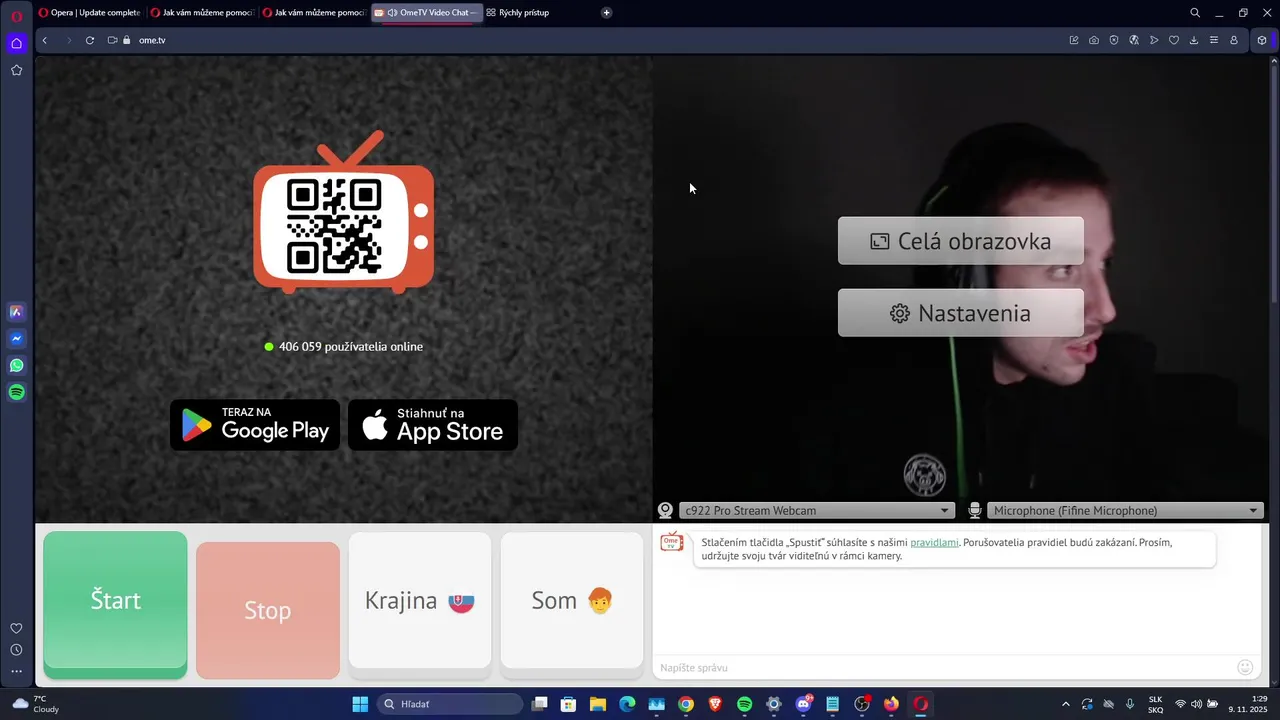Open profile account icon in toolbar

(x=1234, y=40)
